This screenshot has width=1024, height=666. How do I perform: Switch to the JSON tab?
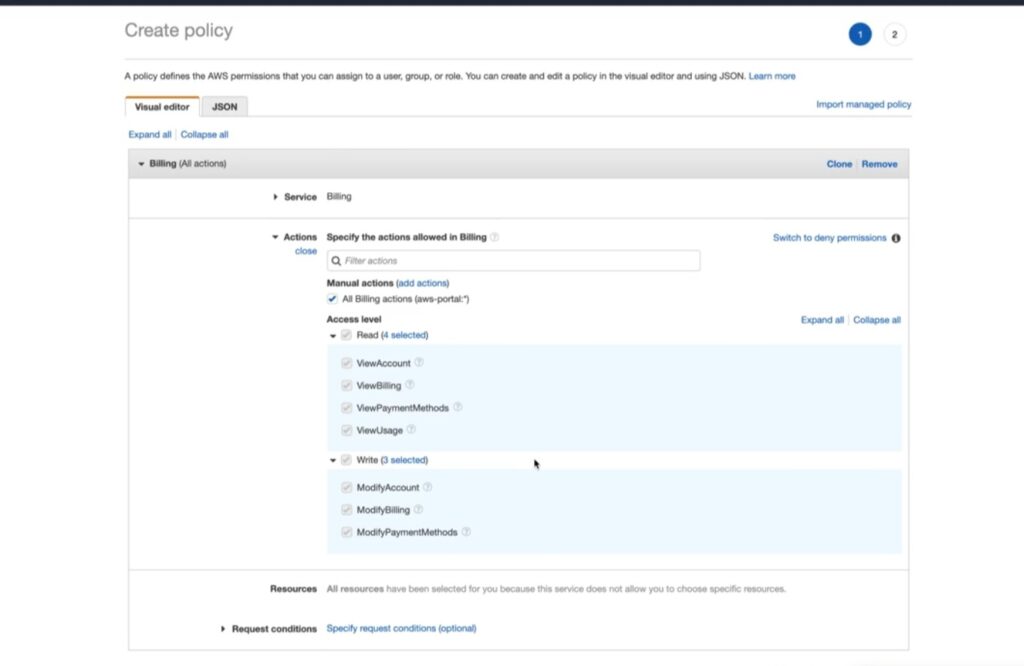pyautogui.click(x=225, y=106)
